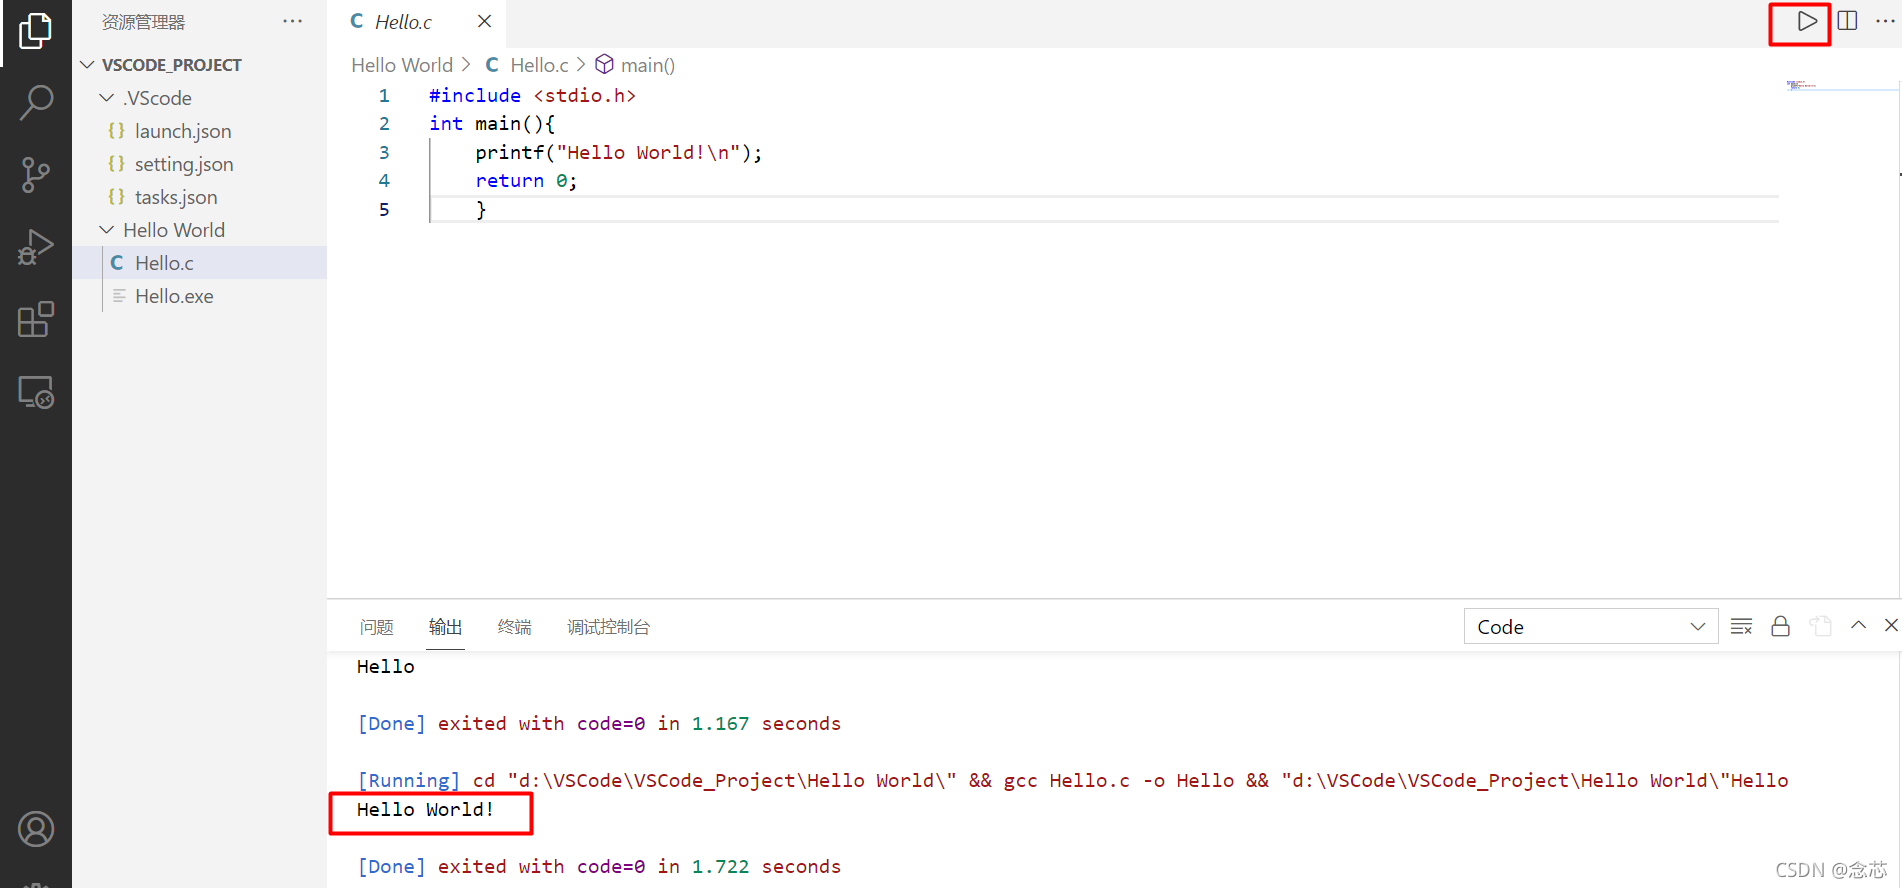Click the int main(){ line

tap(492, 123)
